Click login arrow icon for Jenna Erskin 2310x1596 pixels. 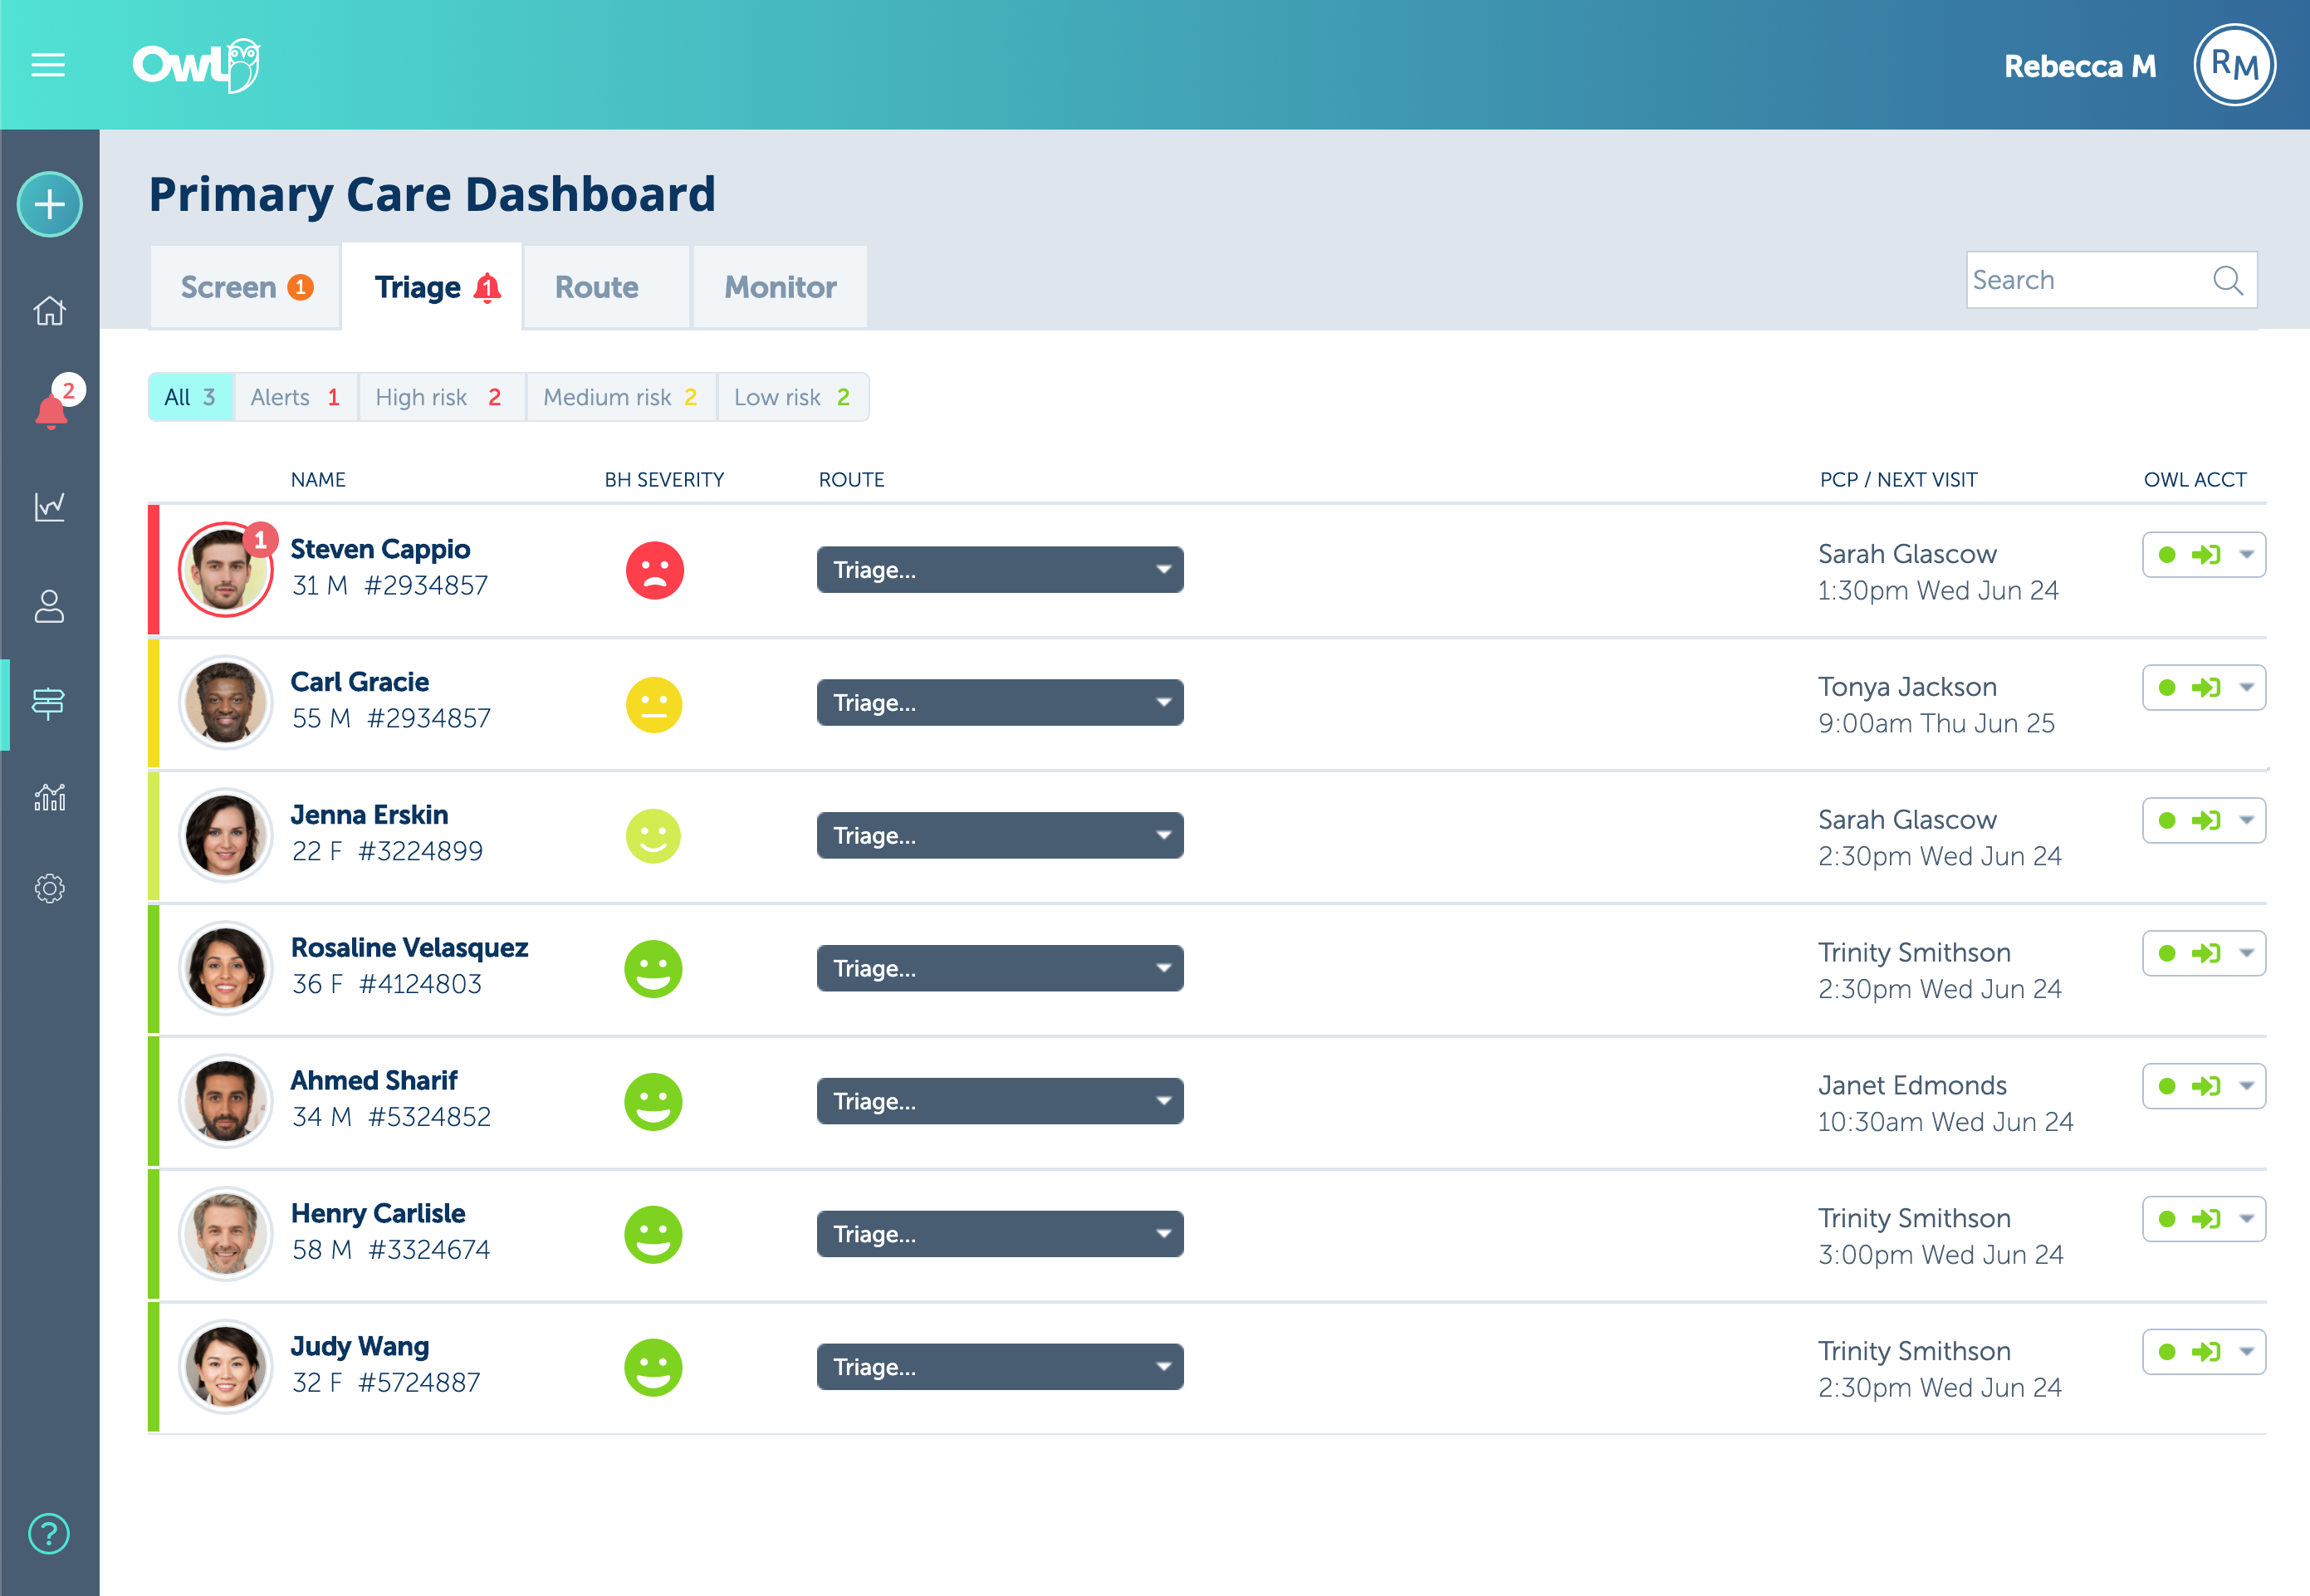(2206, 821)
